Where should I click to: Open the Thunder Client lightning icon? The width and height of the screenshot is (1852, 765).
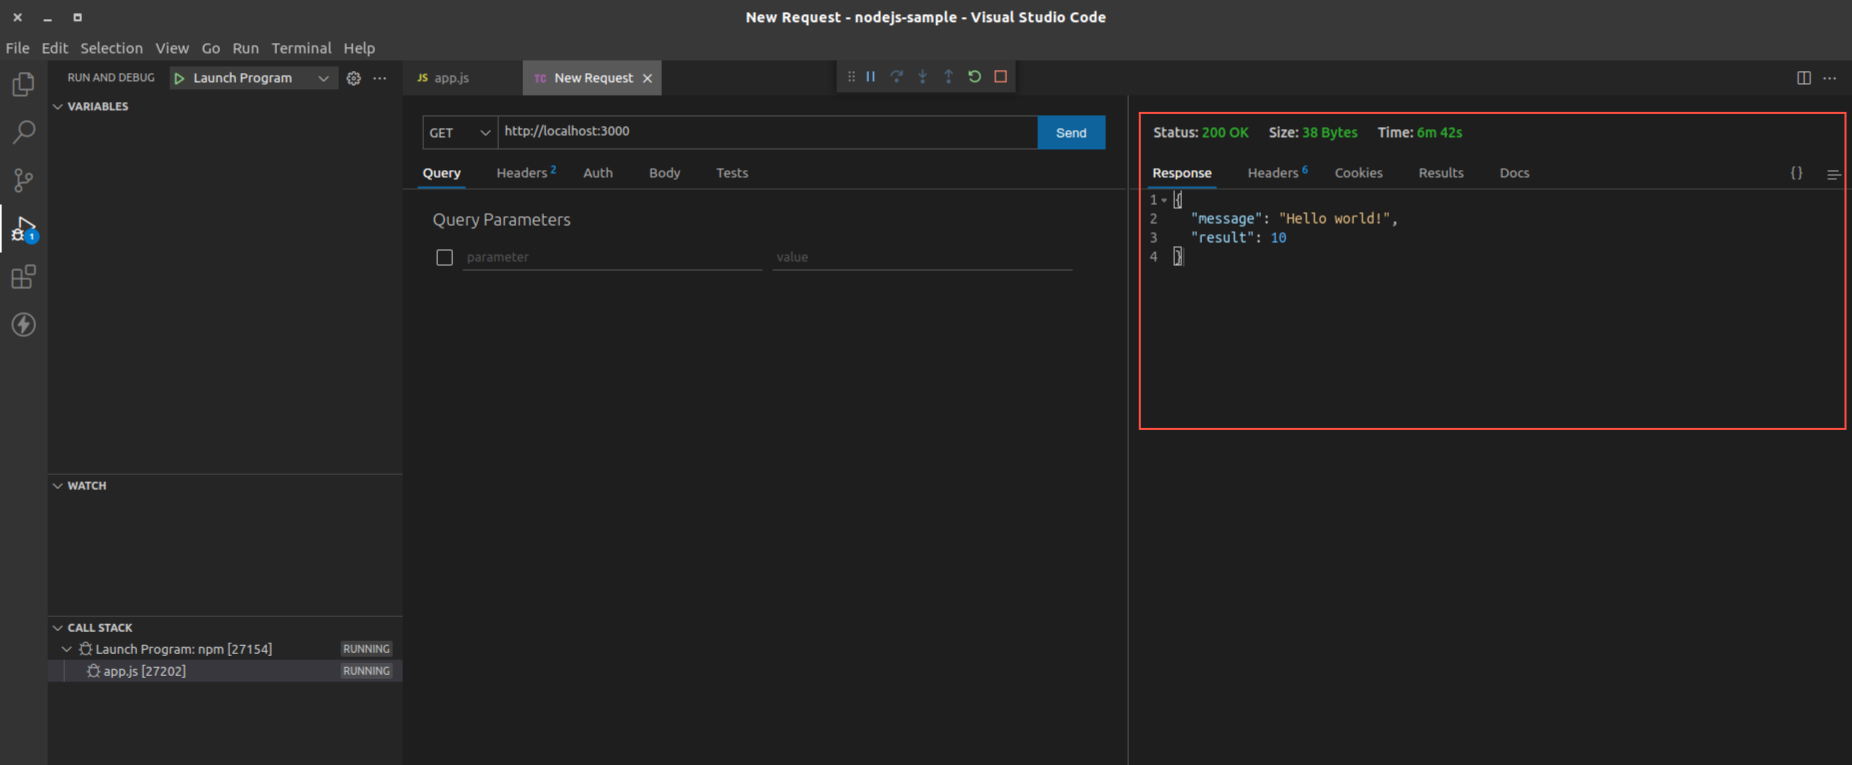click(23, 325)
